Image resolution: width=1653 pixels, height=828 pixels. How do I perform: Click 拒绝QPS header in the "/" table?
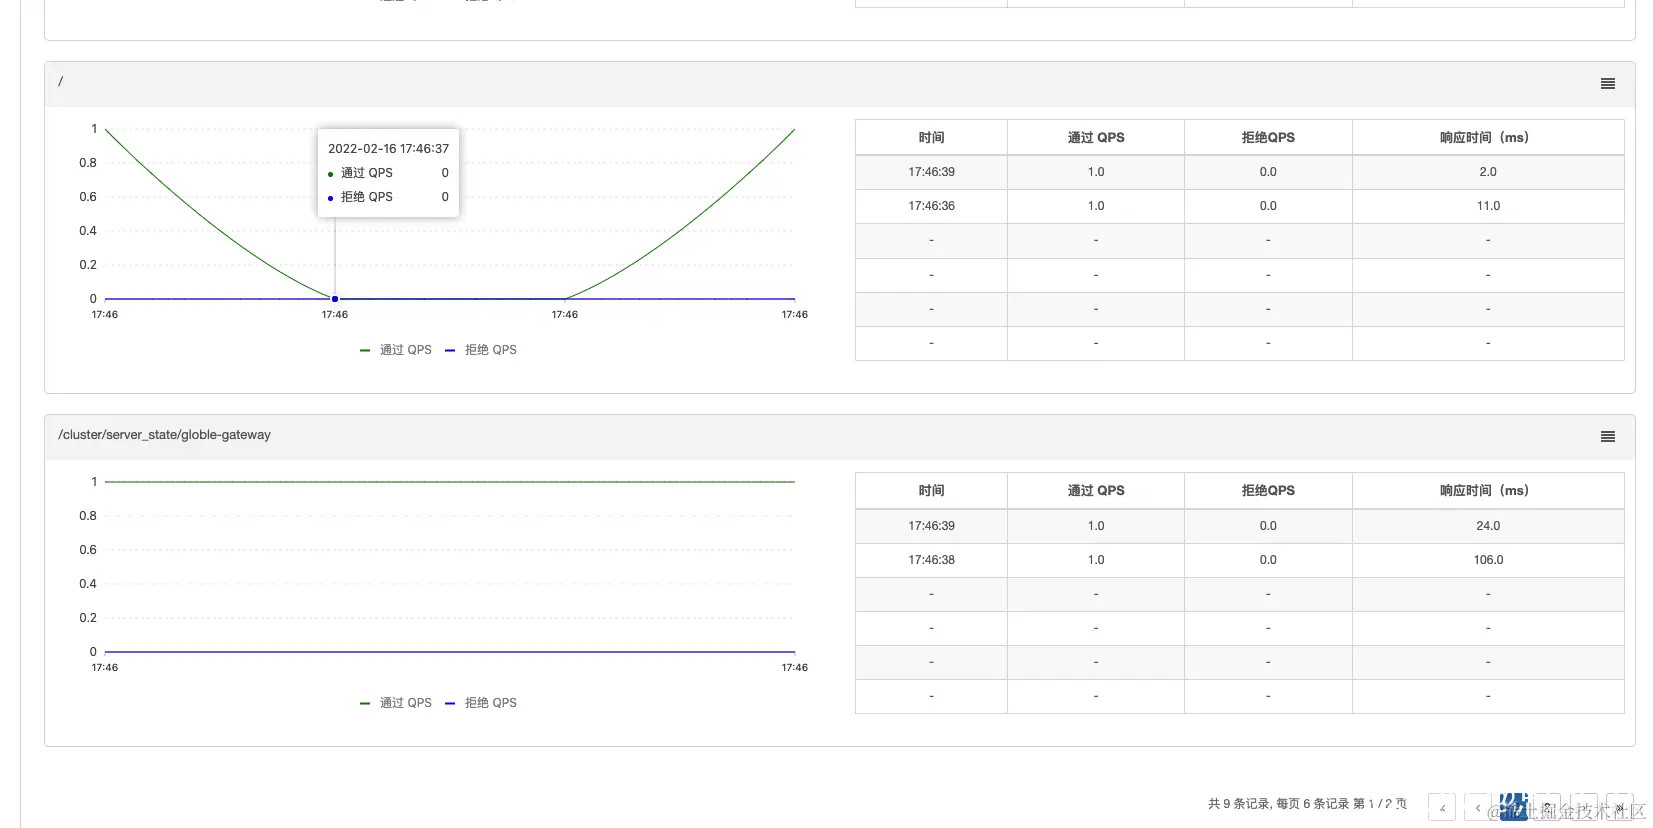click(x=1268, y=138)
